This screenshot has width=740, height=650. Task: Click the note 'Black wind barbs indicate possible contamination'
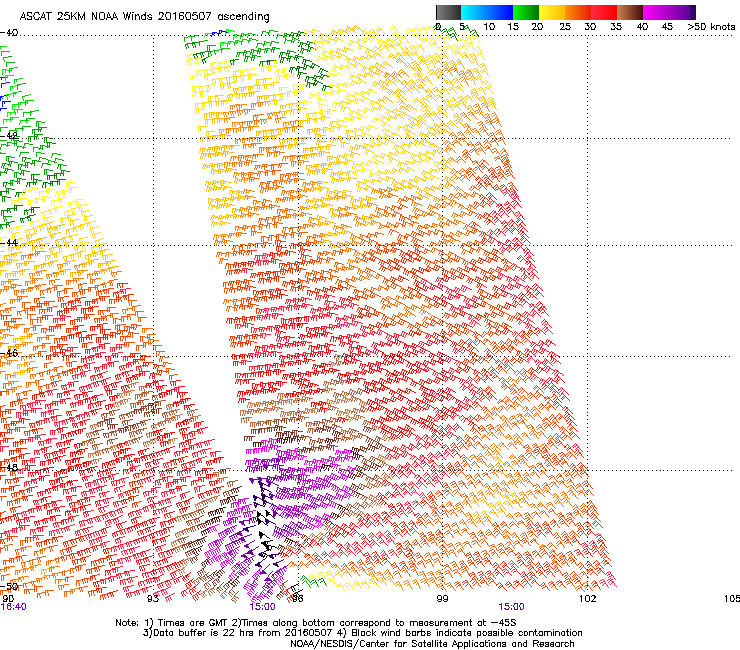tap(467, 633)
